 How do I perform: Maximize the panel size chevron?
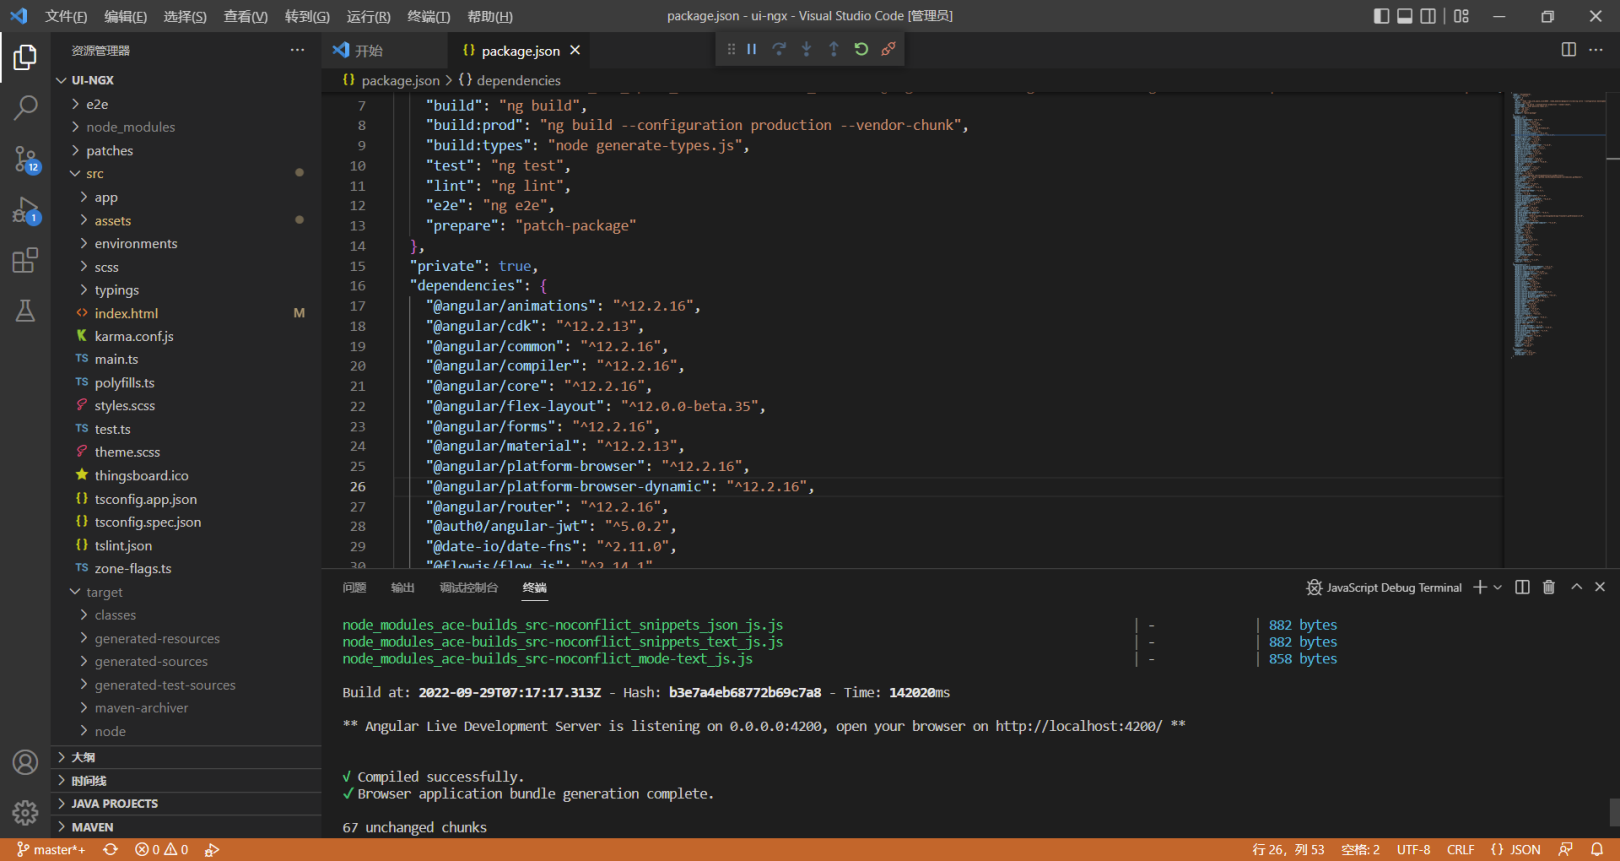coord(1577,587)
